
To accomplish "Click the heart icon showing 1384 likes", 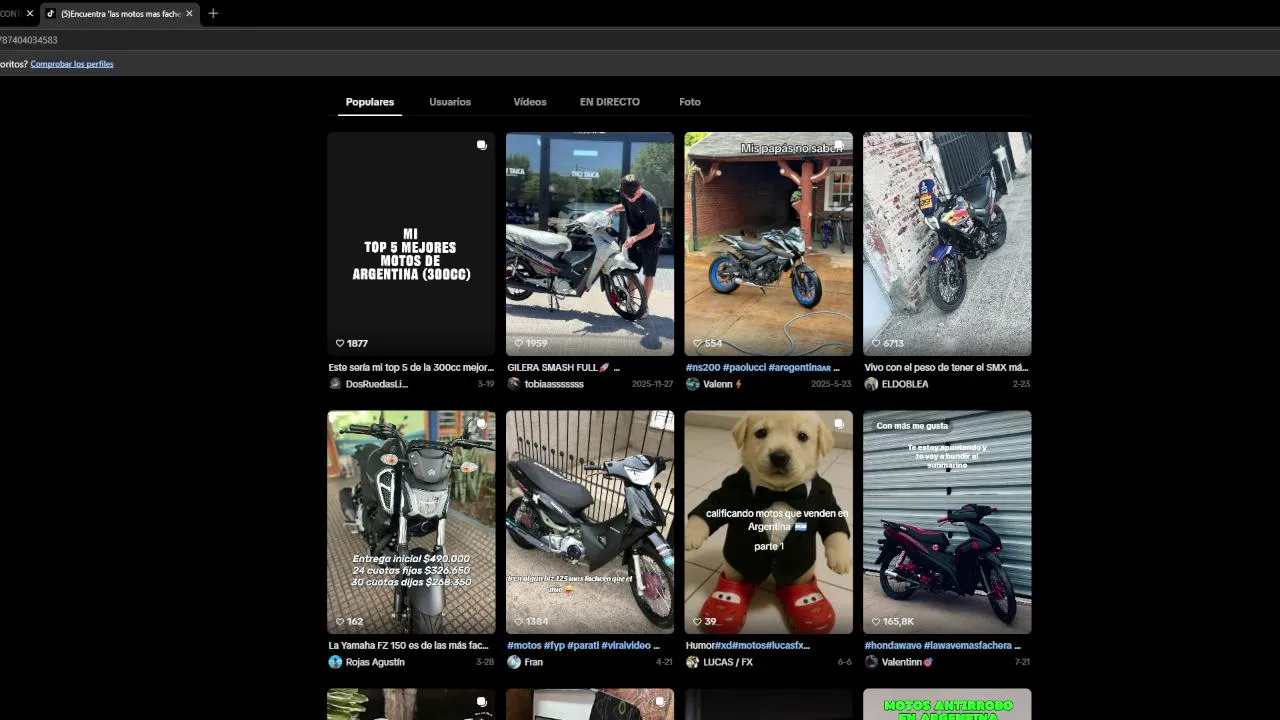I will pos(519,621).
